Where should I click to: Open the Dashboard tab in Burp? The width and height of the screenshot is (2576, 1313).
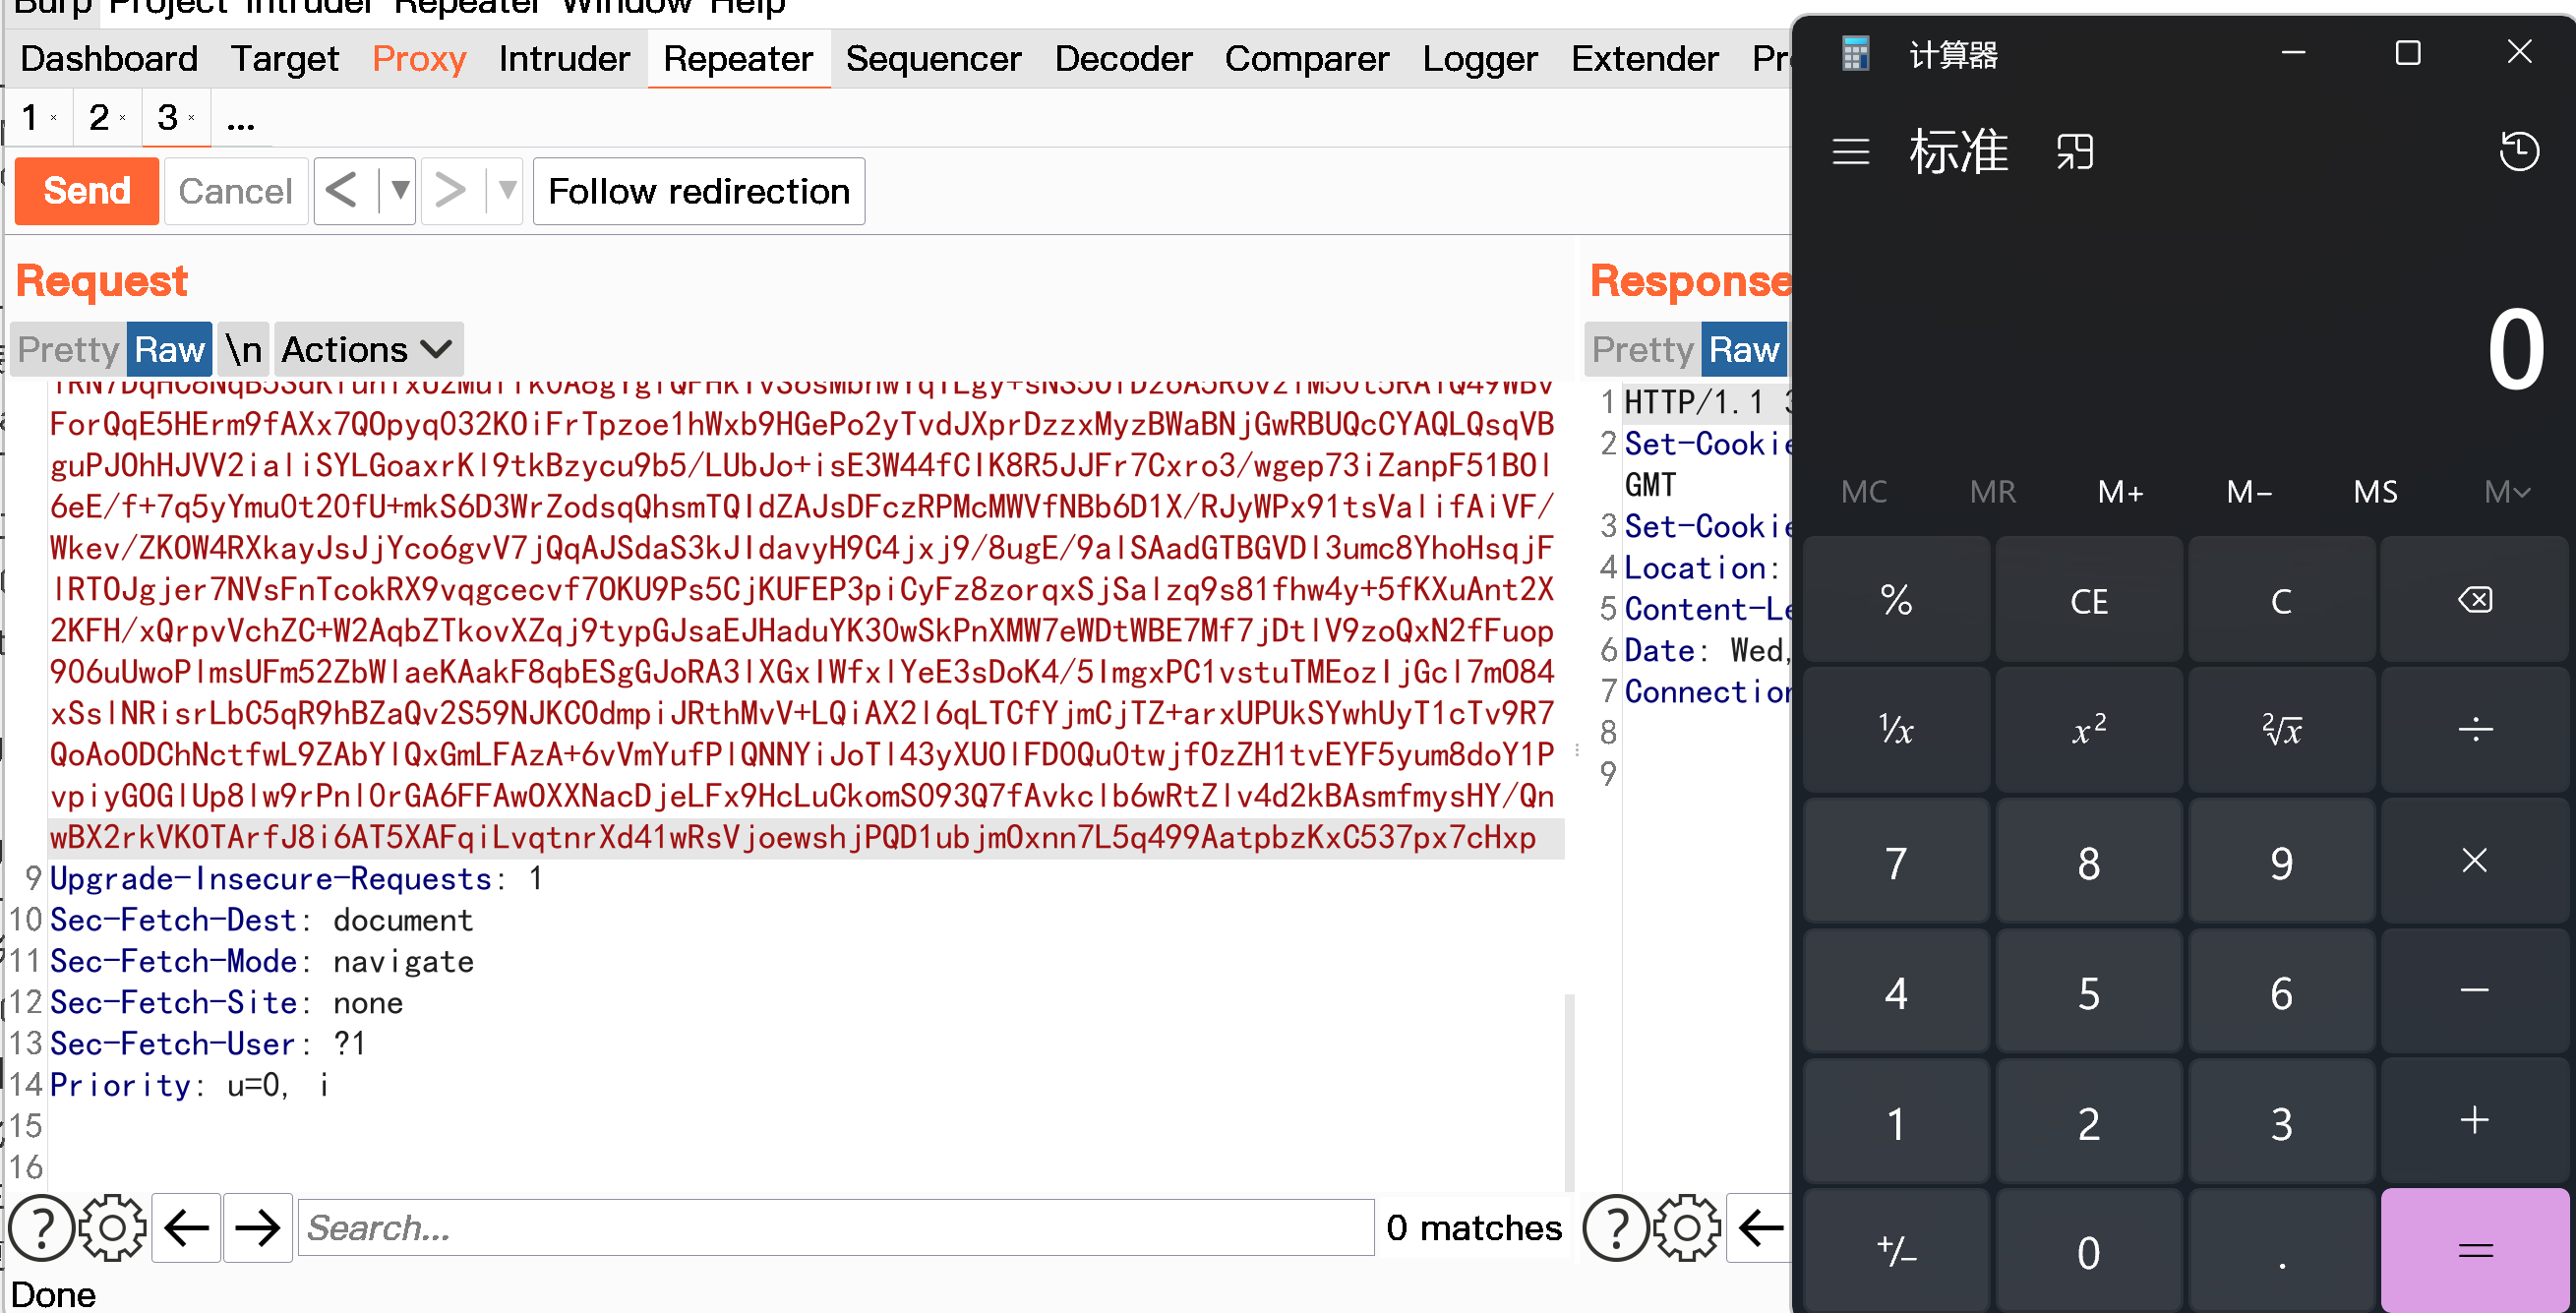point(109,59)
